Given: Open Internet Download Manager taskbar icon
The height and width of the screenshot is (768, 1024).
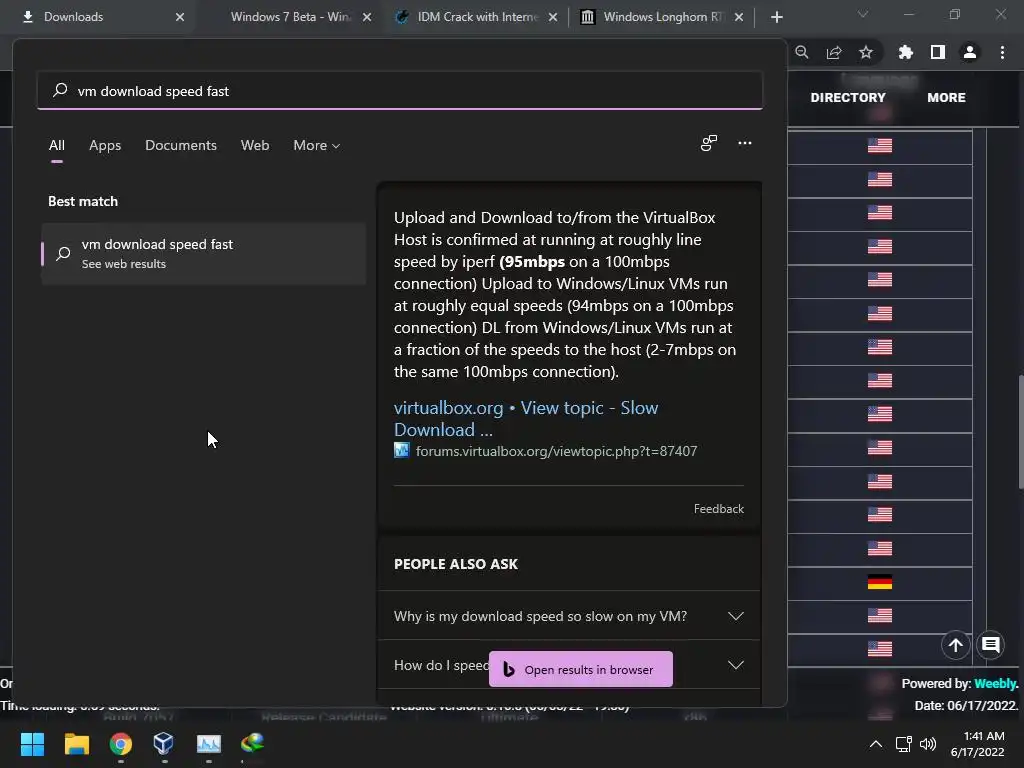Looking at the screenshot, I should [x=252, y=743].
